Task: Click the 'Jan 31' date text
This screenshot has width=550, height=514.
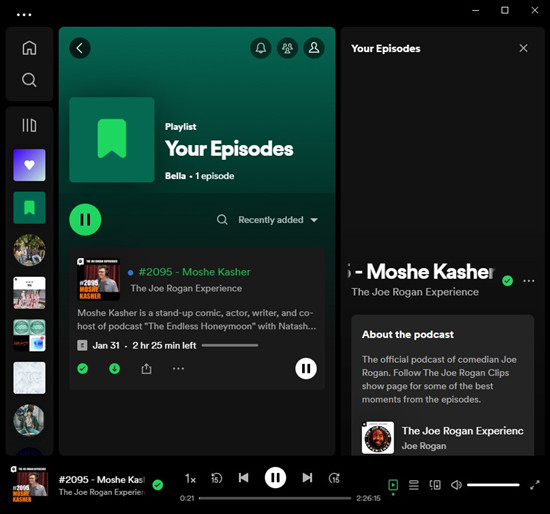Action: (x=106, y=346)
